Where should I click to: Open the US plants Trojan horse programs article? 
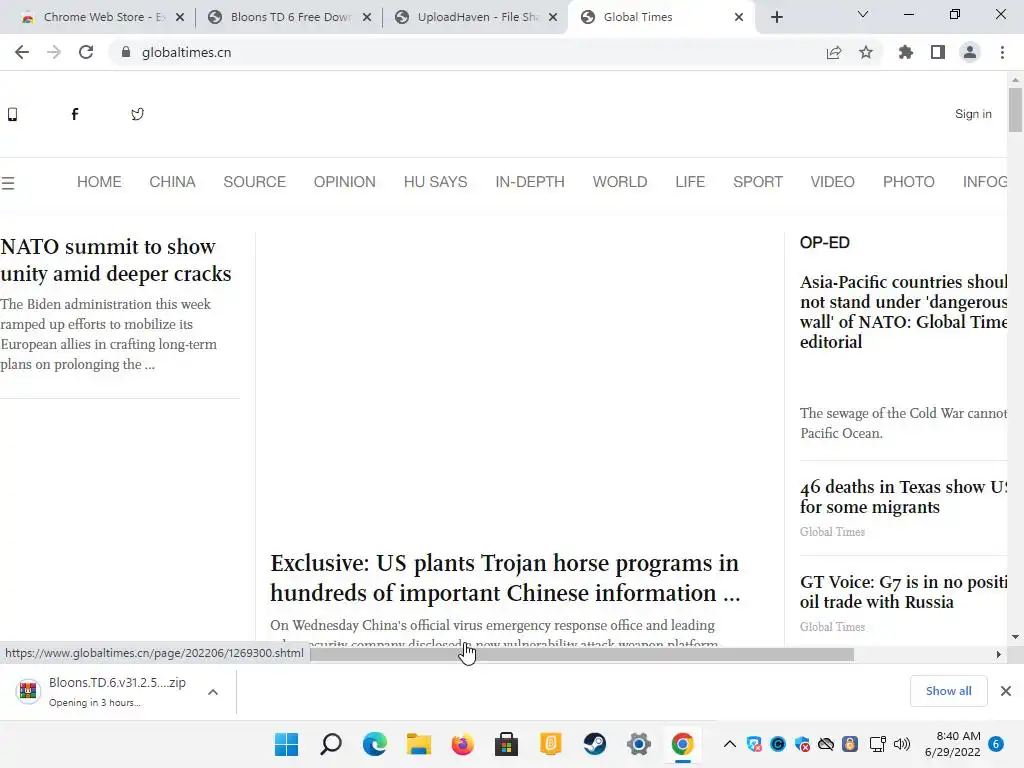point(505,578)
